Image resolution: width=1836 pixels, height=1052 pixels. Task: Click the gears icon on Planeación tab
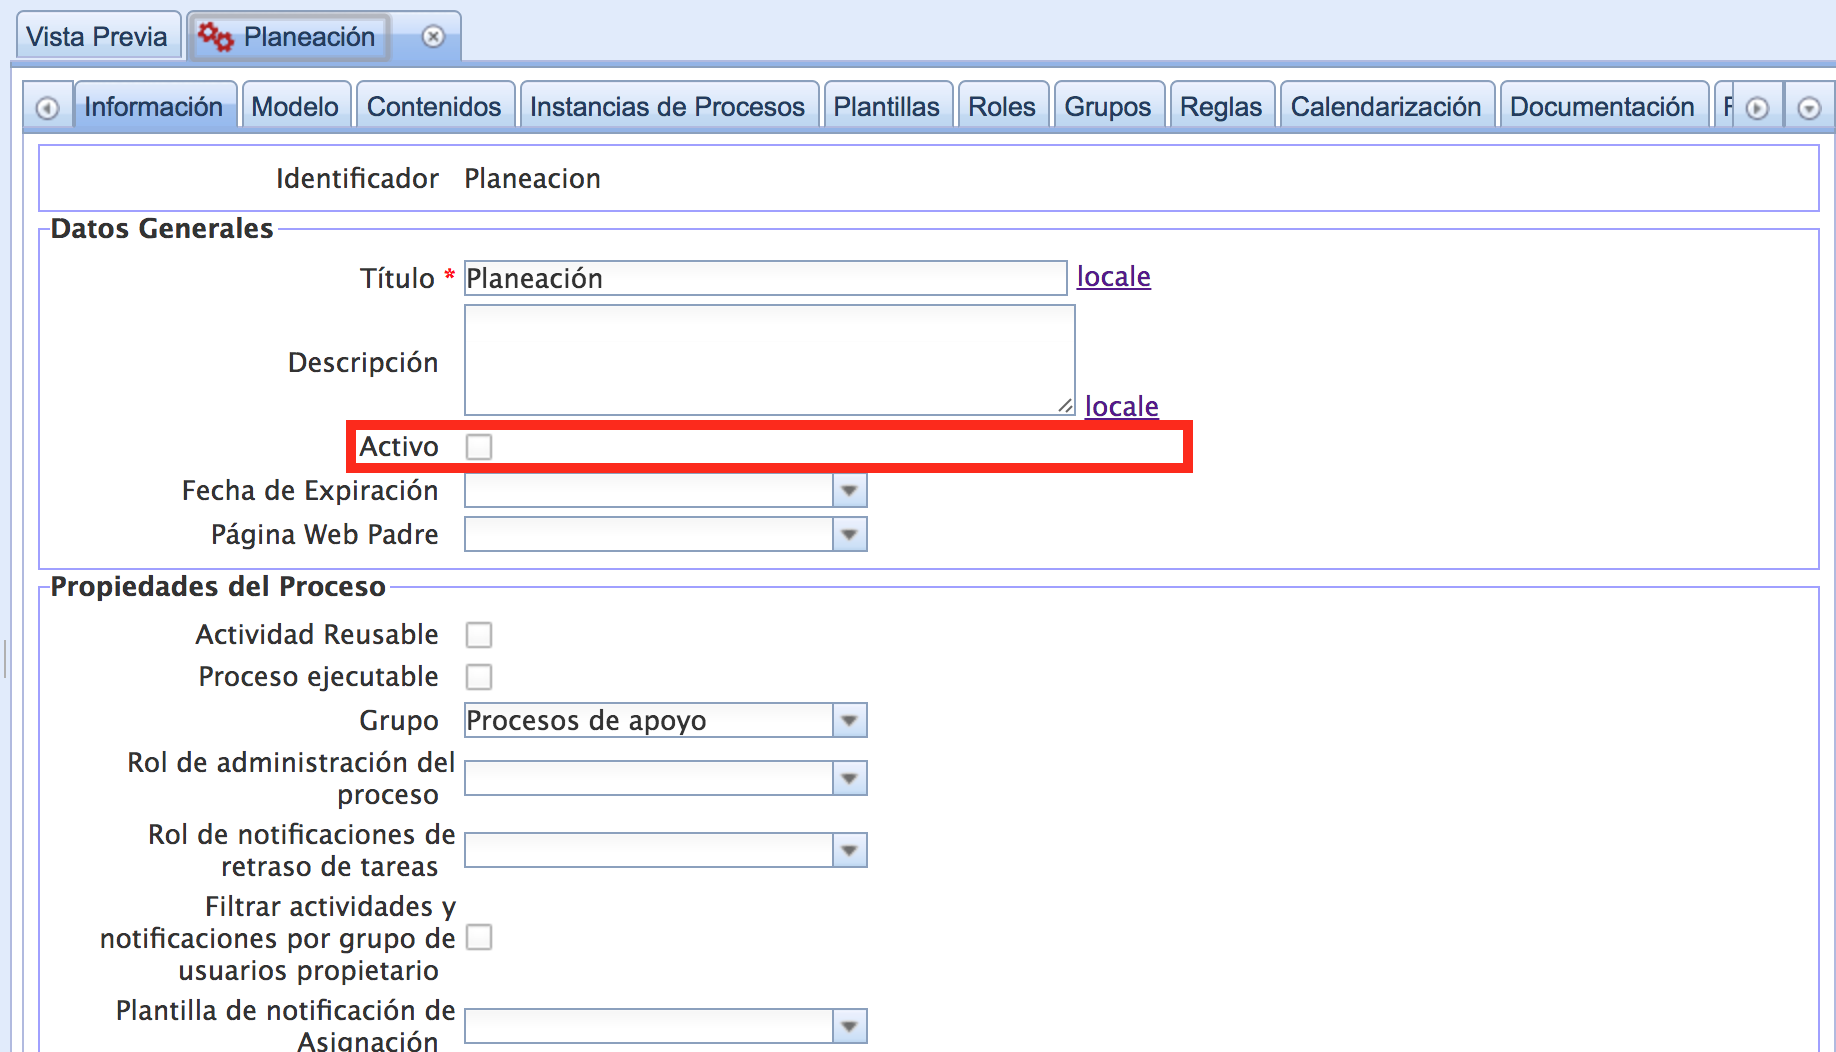click(215, 37)
